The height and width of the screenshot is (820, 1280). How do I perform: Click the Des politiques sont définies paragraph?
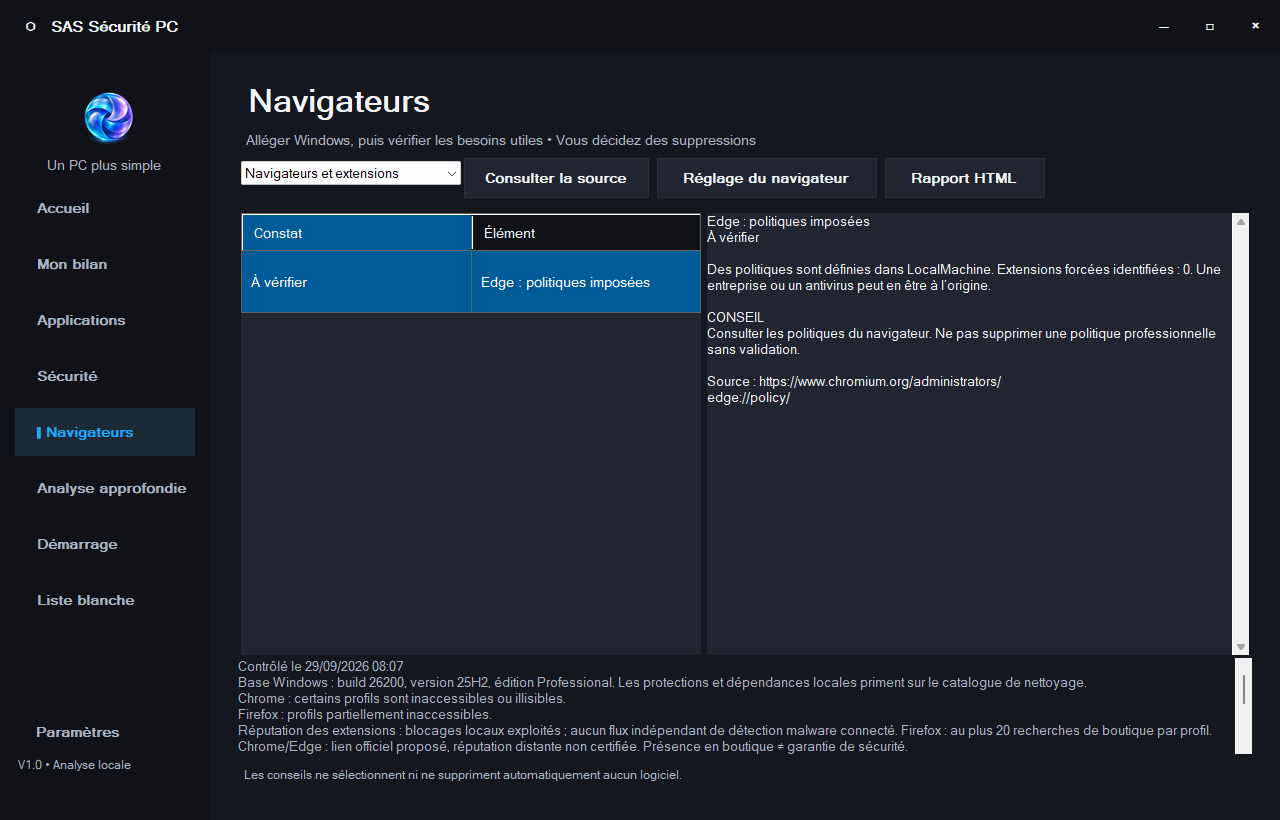pos(964,277)
